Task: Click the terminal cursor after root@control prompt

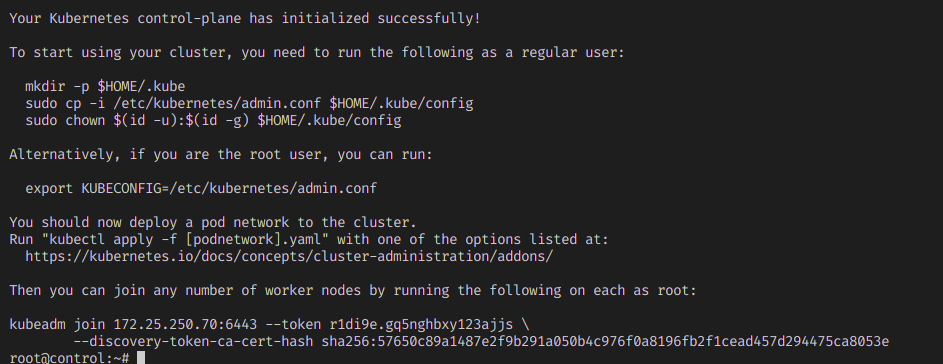Action: point(141,358)
